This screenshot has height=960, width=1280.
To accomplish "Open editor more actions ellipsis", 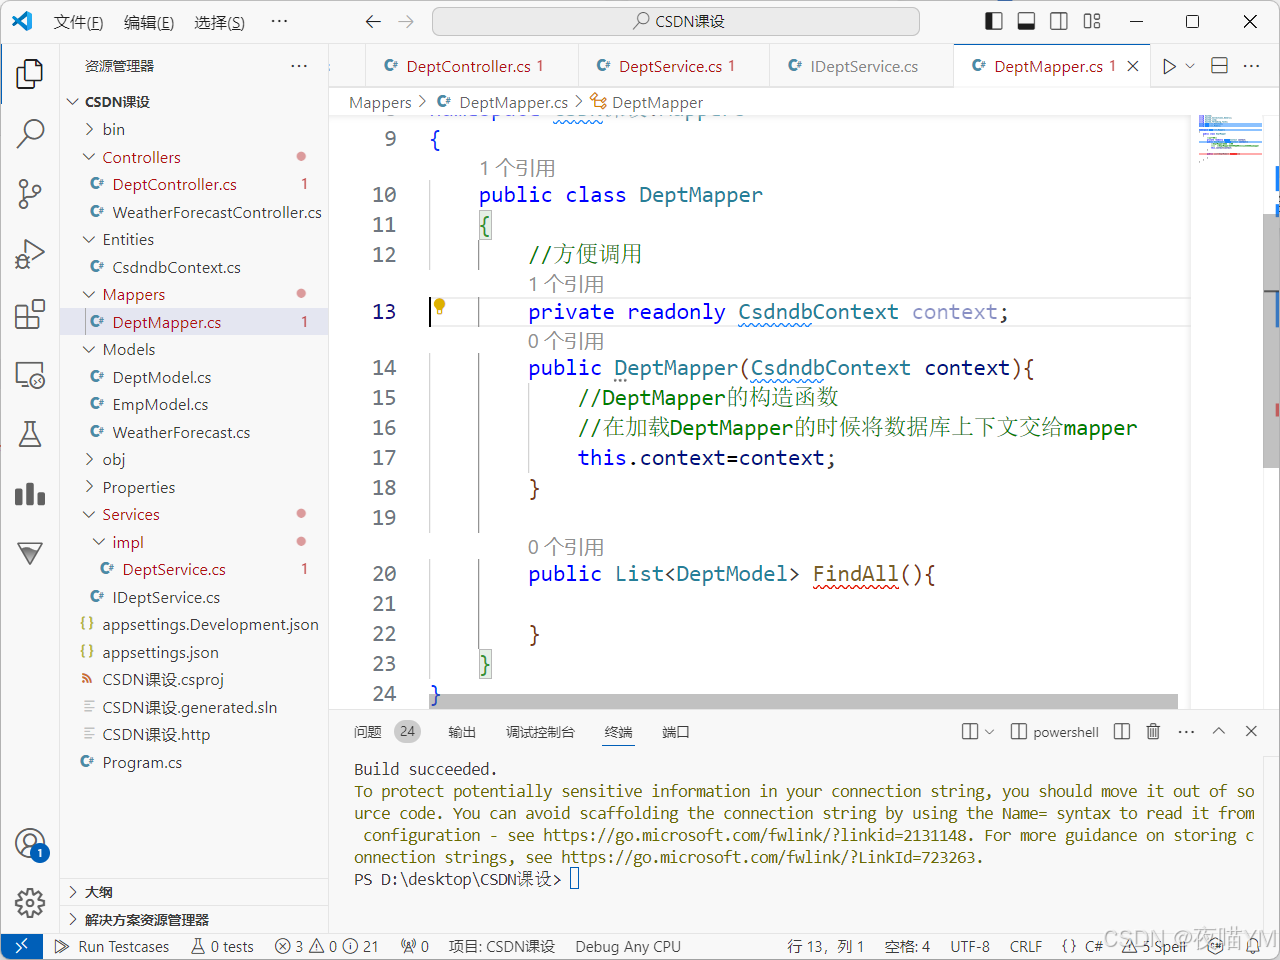I will pos(1251,66).
